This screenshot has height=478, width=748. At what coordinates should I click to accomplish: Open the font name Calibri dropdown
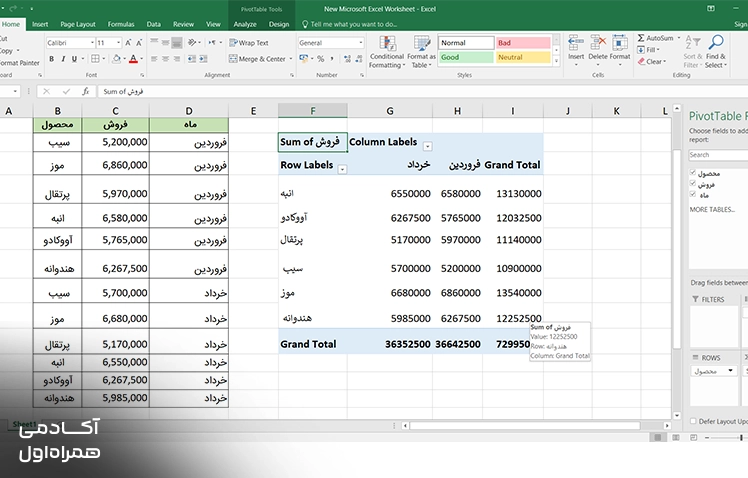(x=92, y=43)
